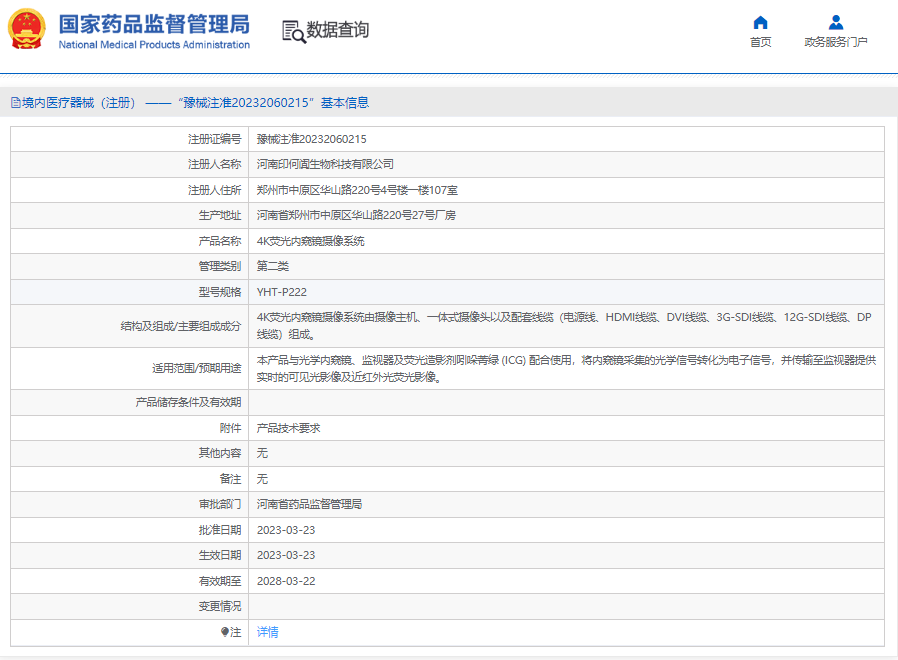
Task: Select model value YHT-P222
Action: point(282,292)
